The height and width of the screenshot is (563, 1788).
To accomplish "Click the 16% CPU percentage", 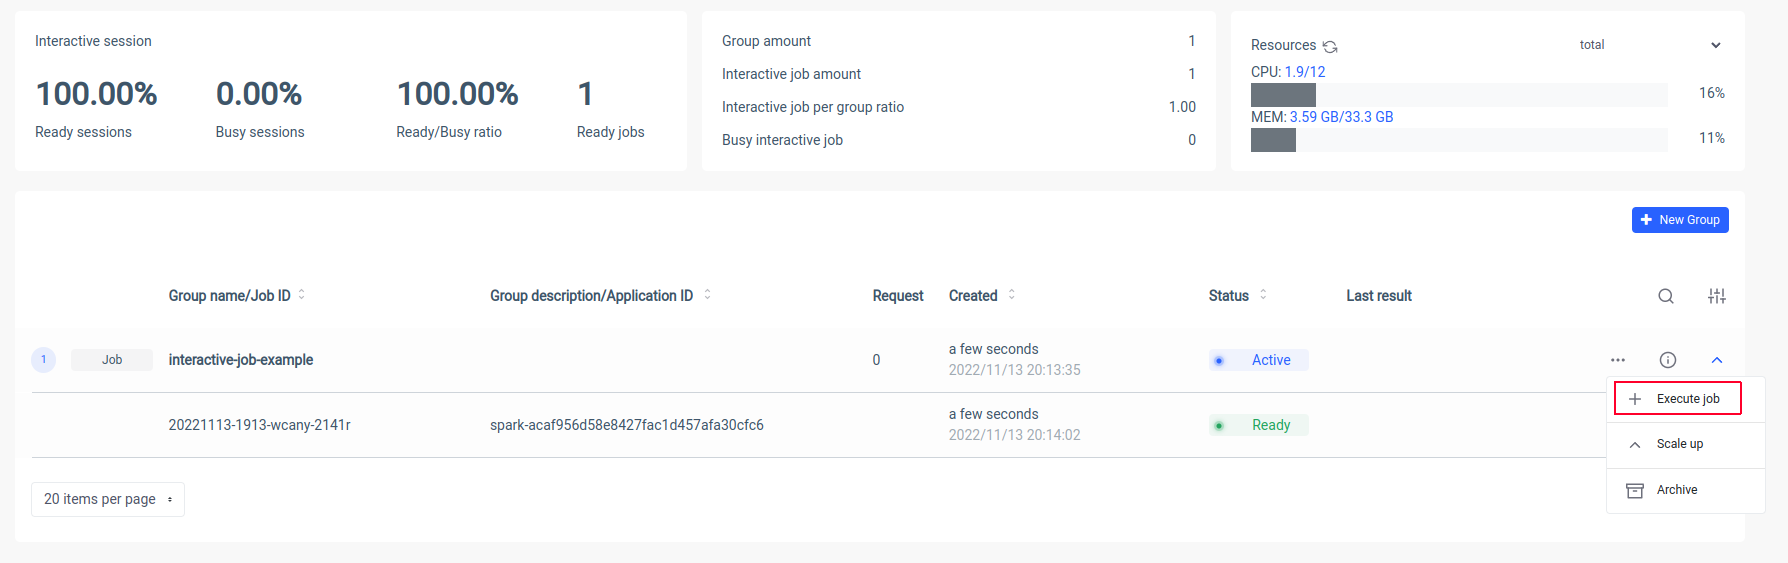I will click(x=1712, y=93).
